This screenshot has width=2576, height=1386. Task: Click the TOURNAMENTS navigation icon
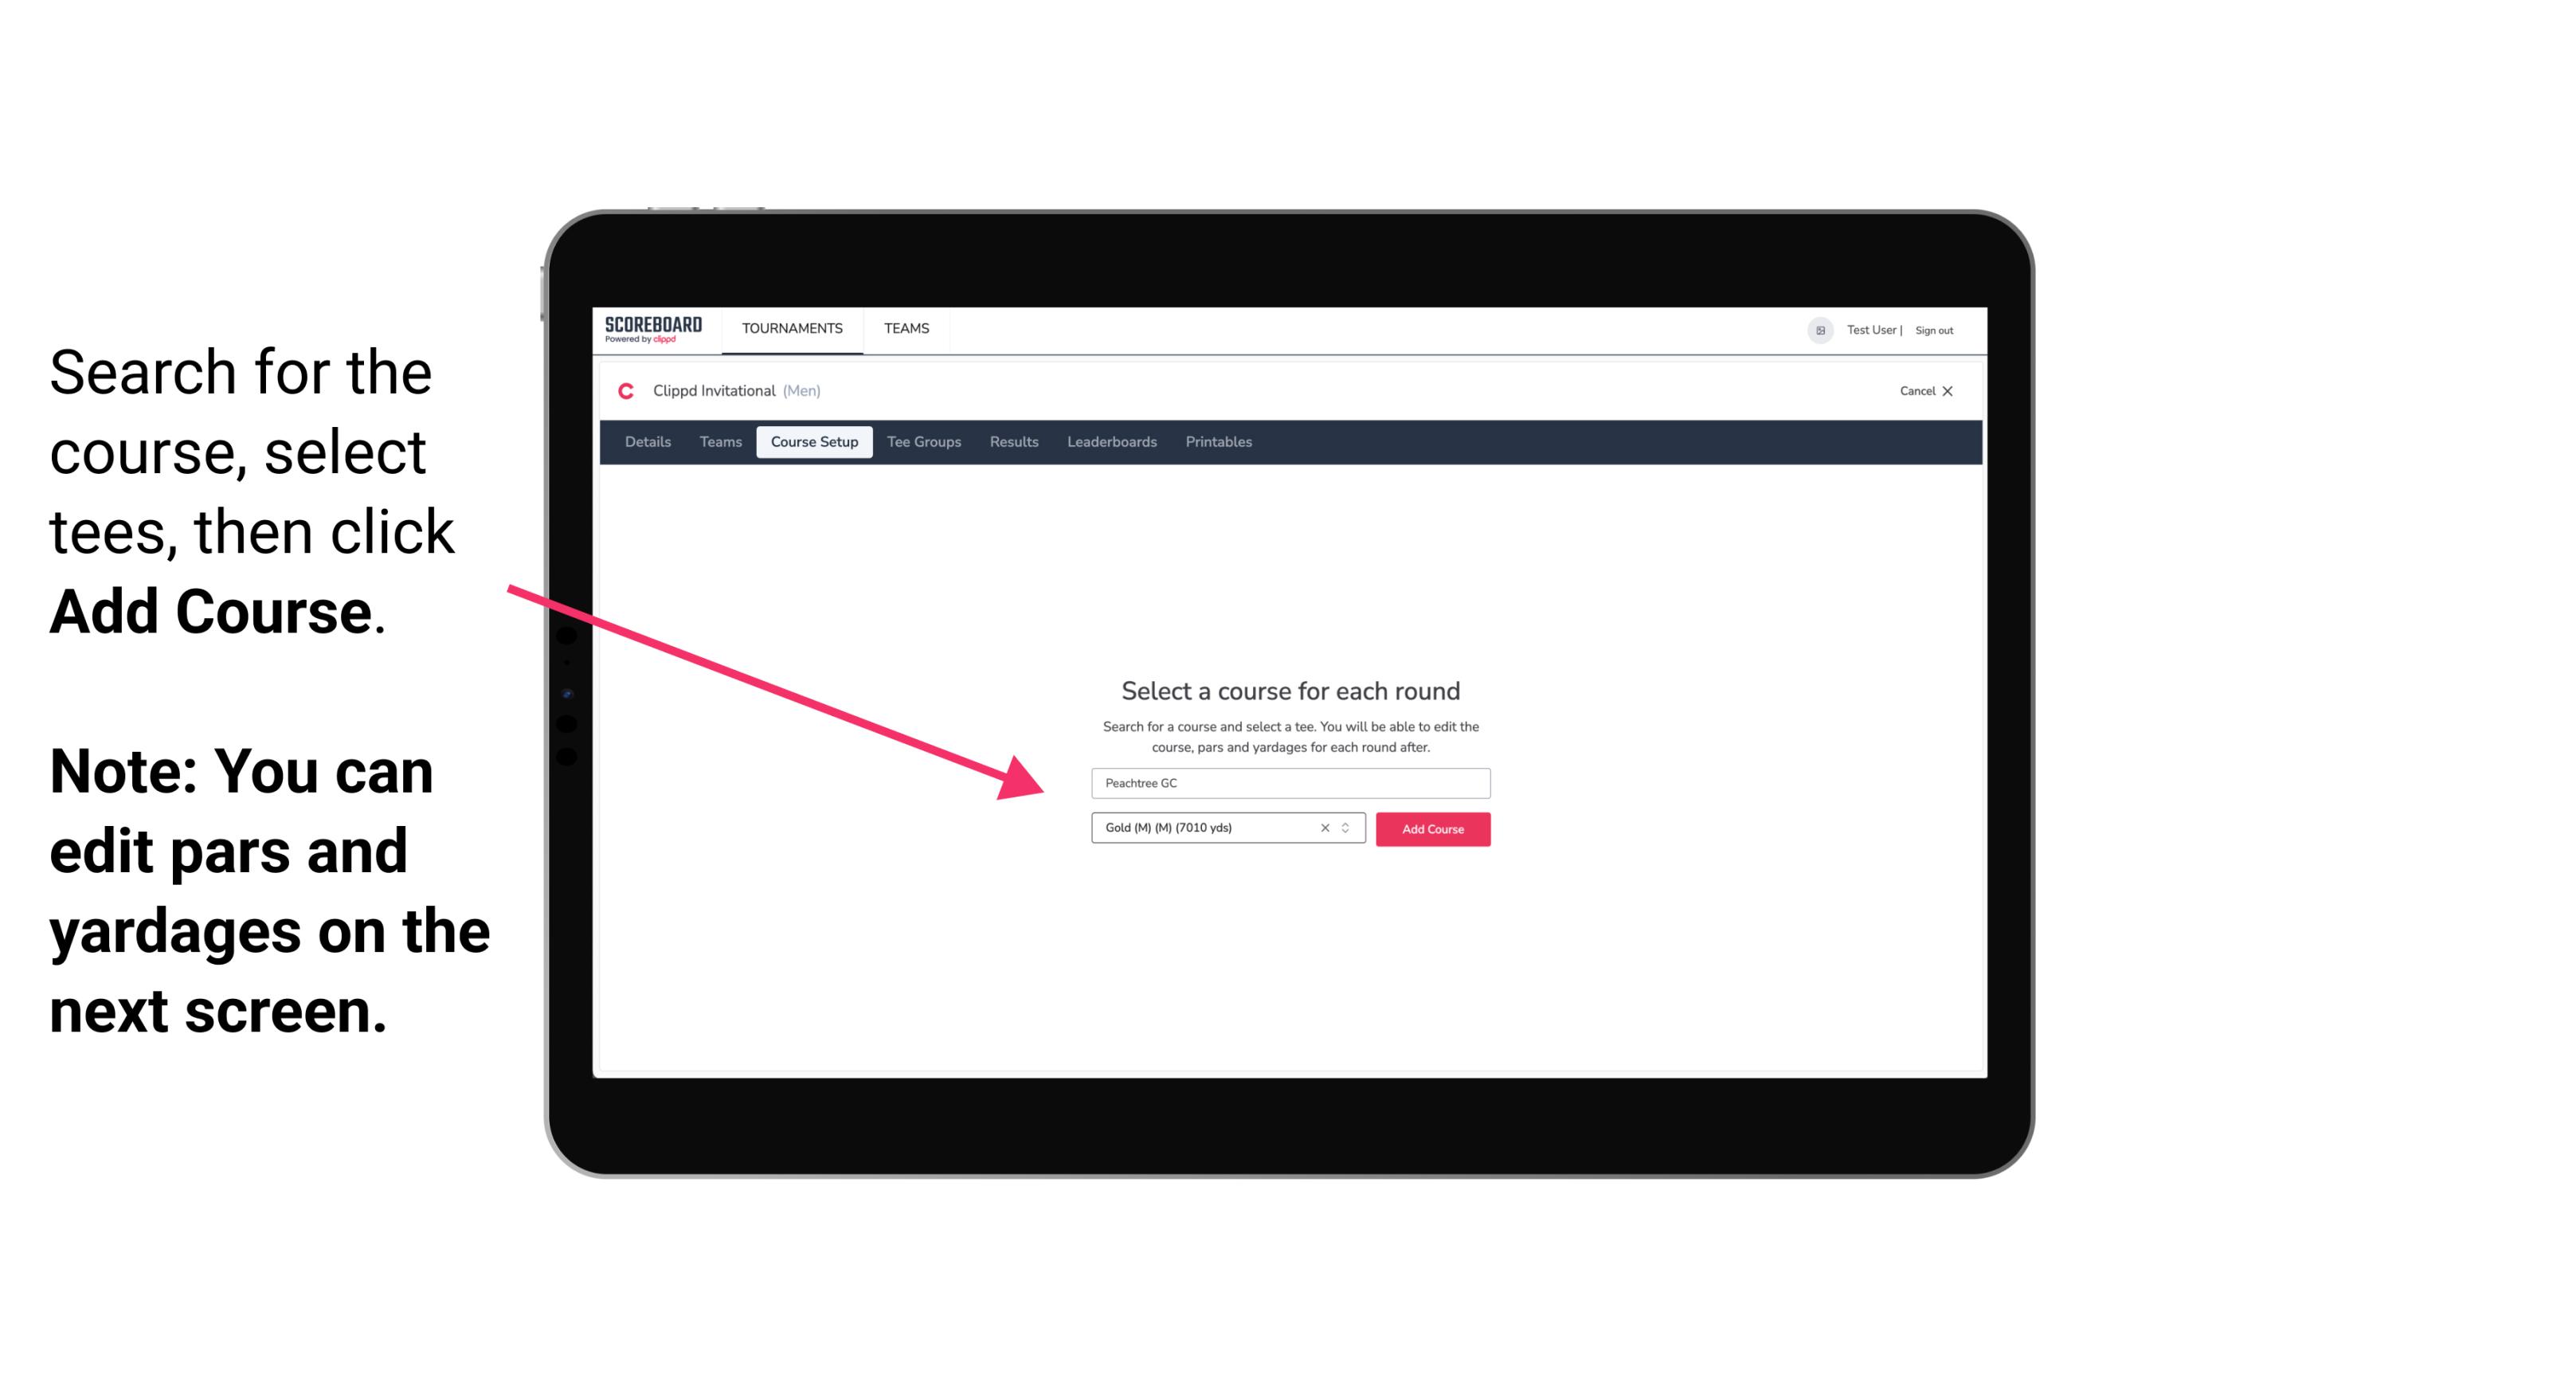pyautogui.click(x=790, y=327)
